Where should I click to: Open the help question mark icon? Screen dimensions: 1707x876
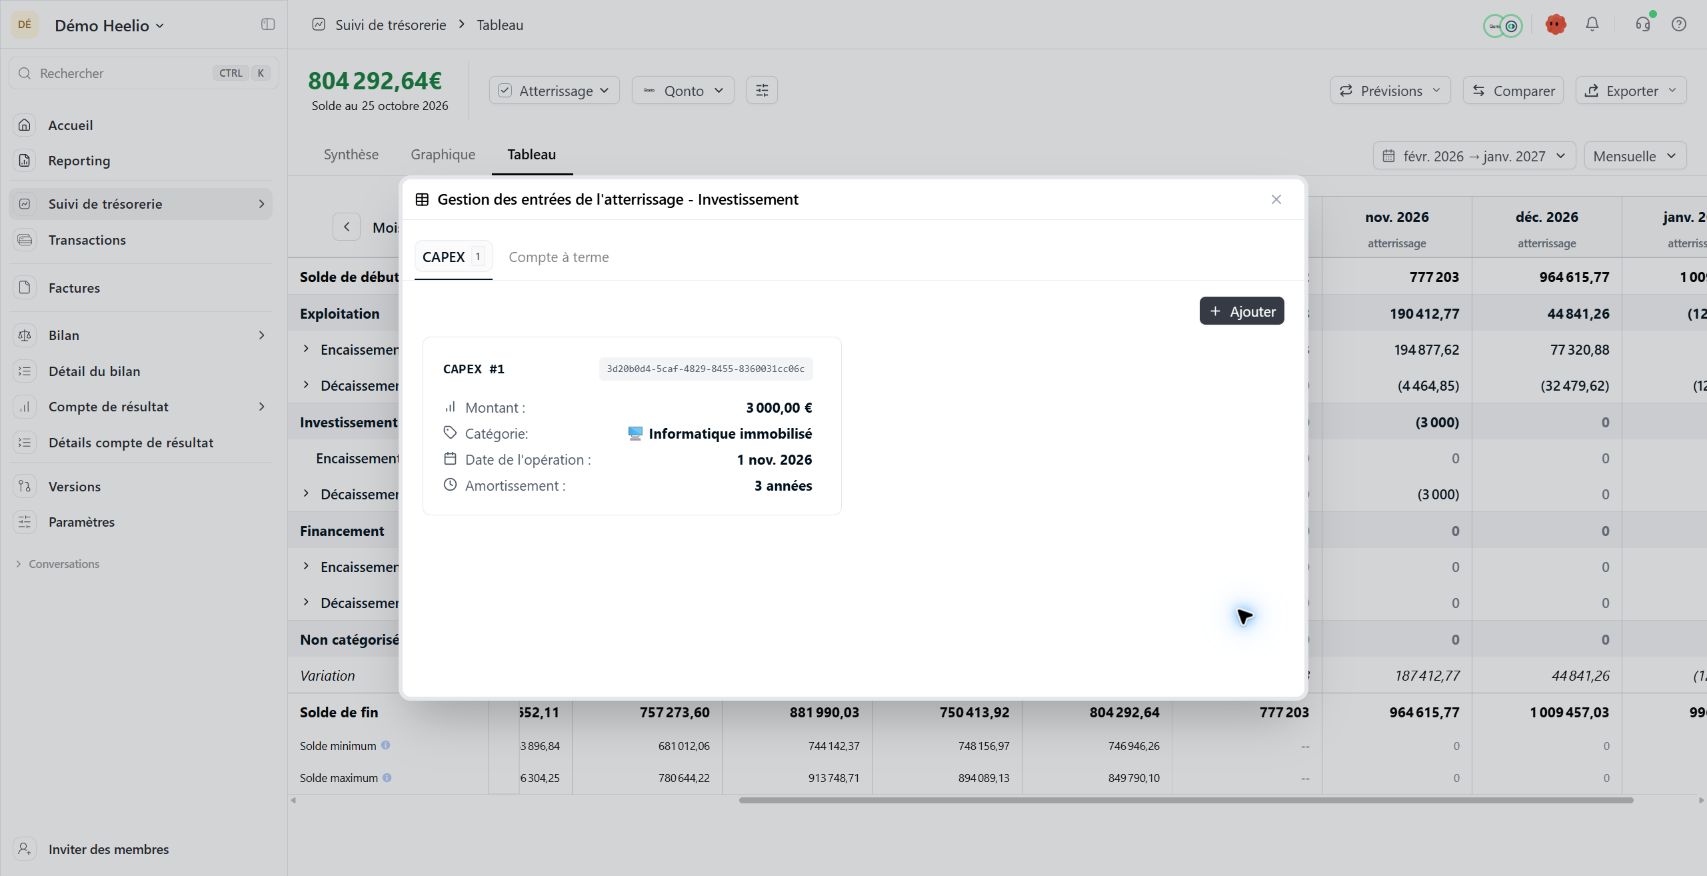click(1679, 24)
